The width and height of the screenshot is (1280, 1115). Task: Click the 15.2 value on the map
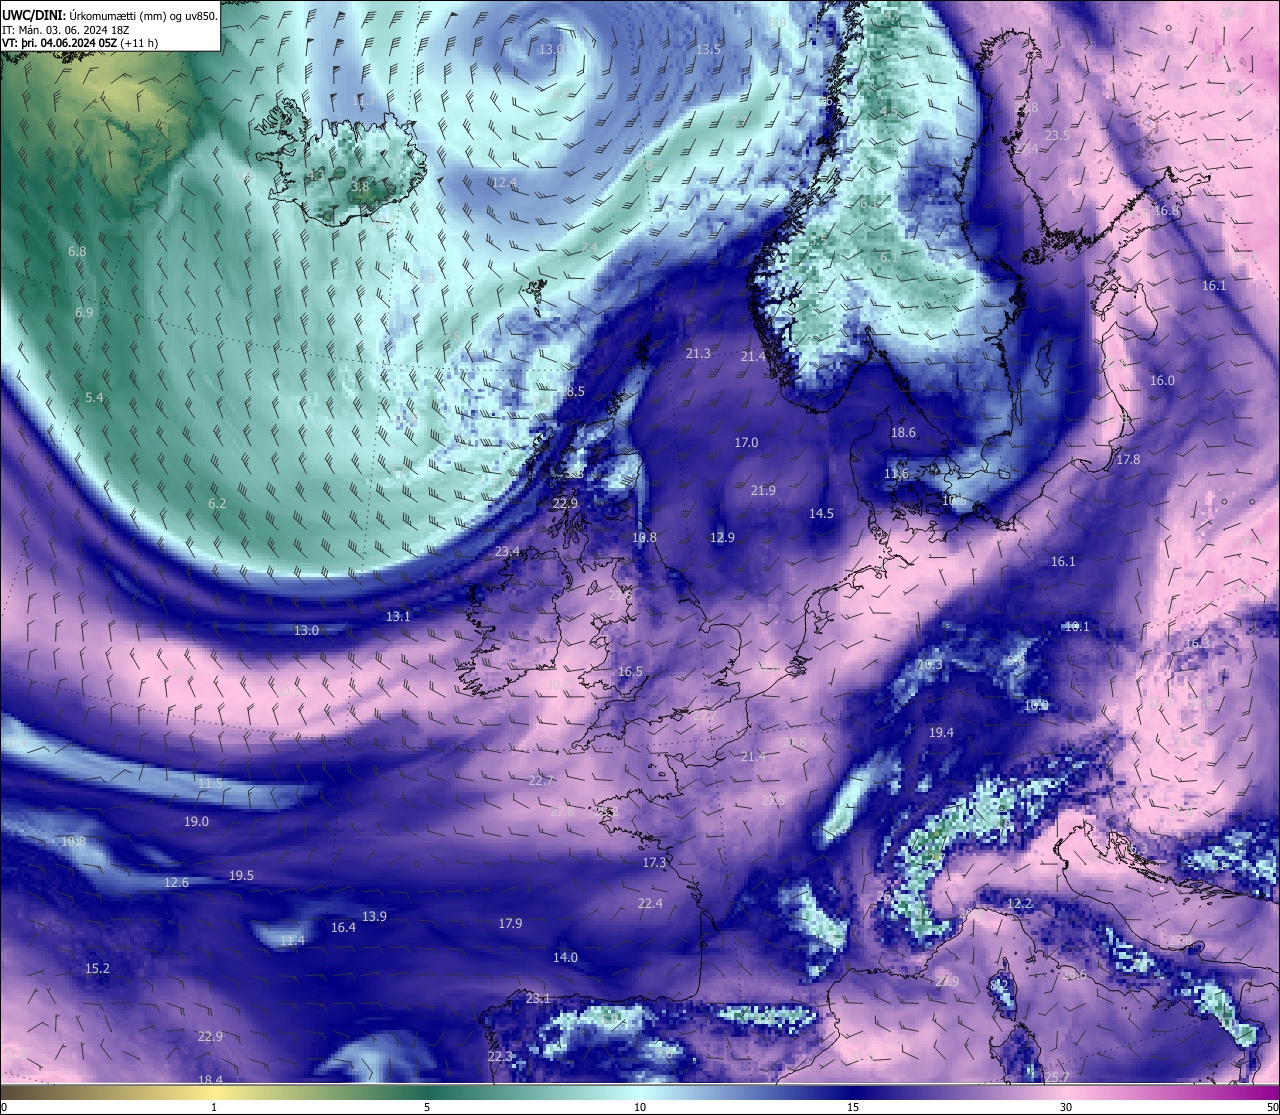pos(97,969)
